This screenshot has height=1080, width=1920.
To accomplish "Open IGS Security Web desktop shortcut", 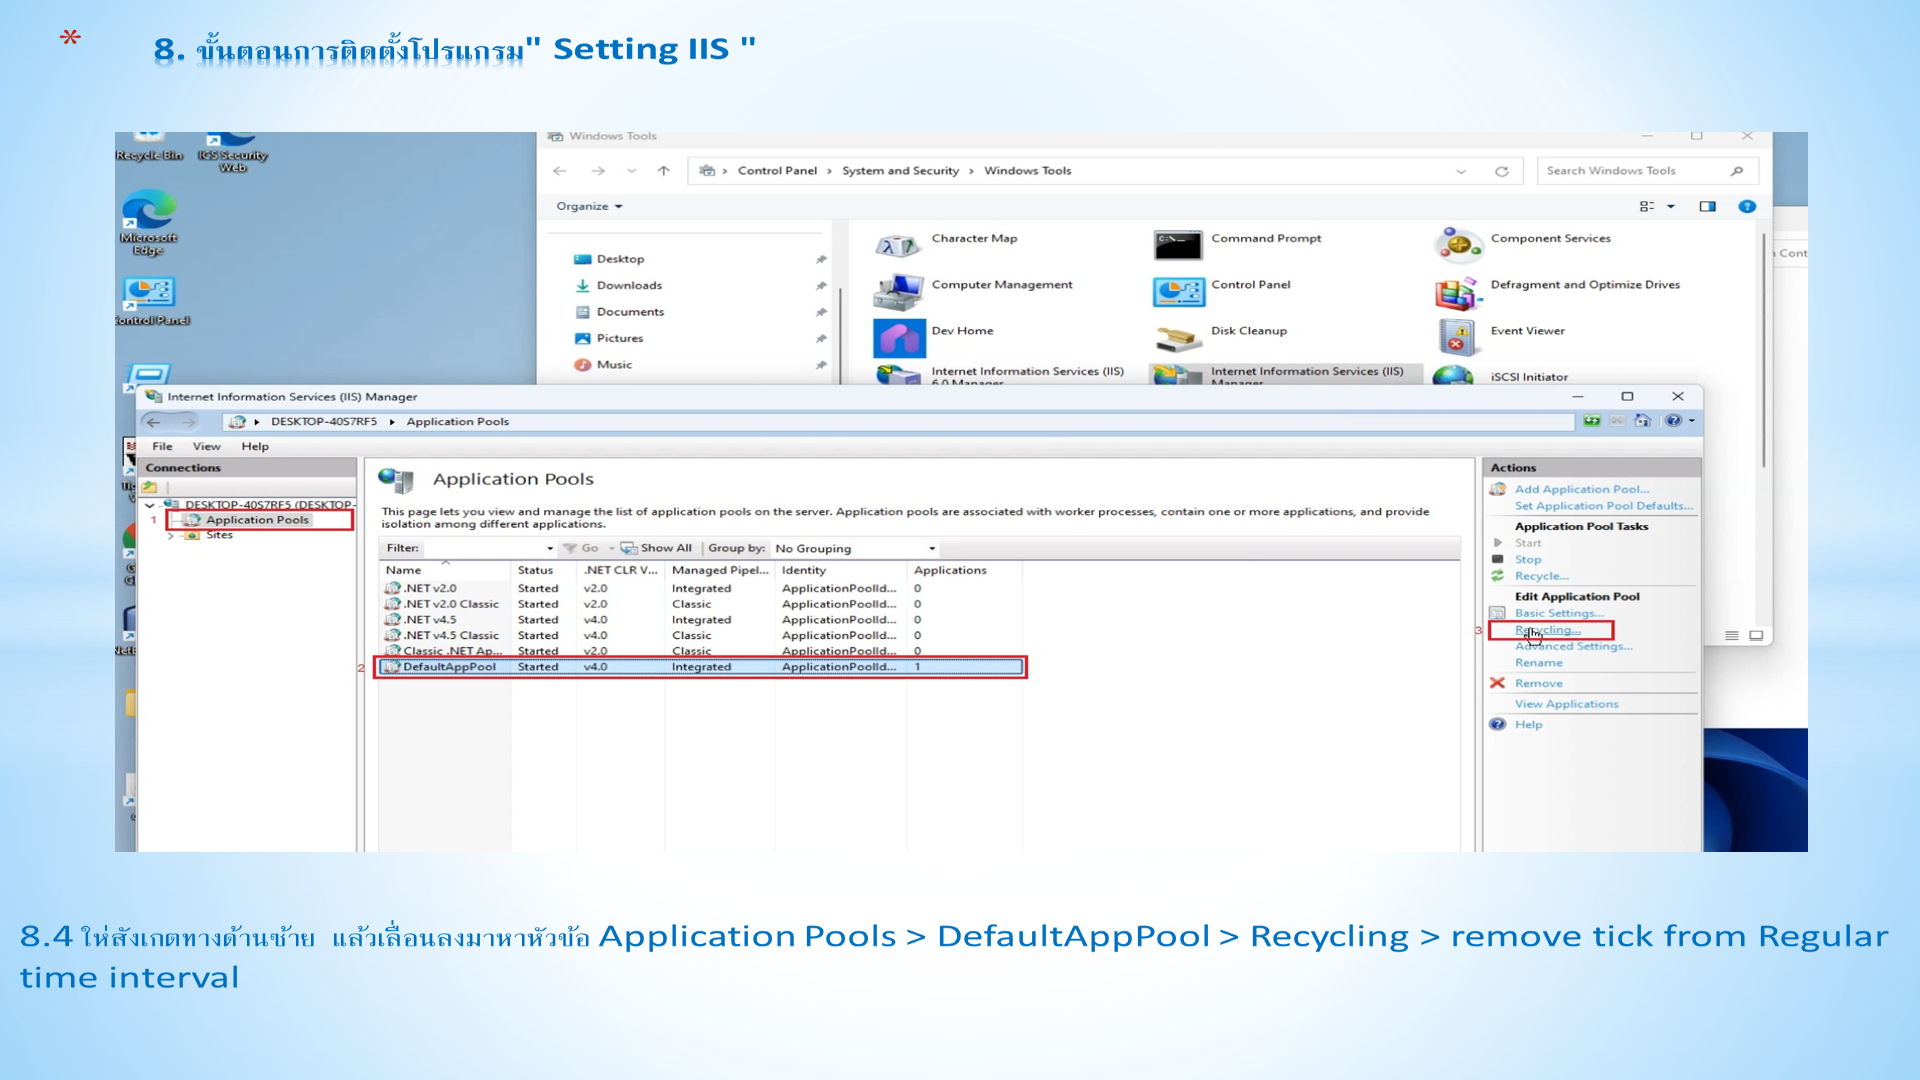I will tap(232, 152).
